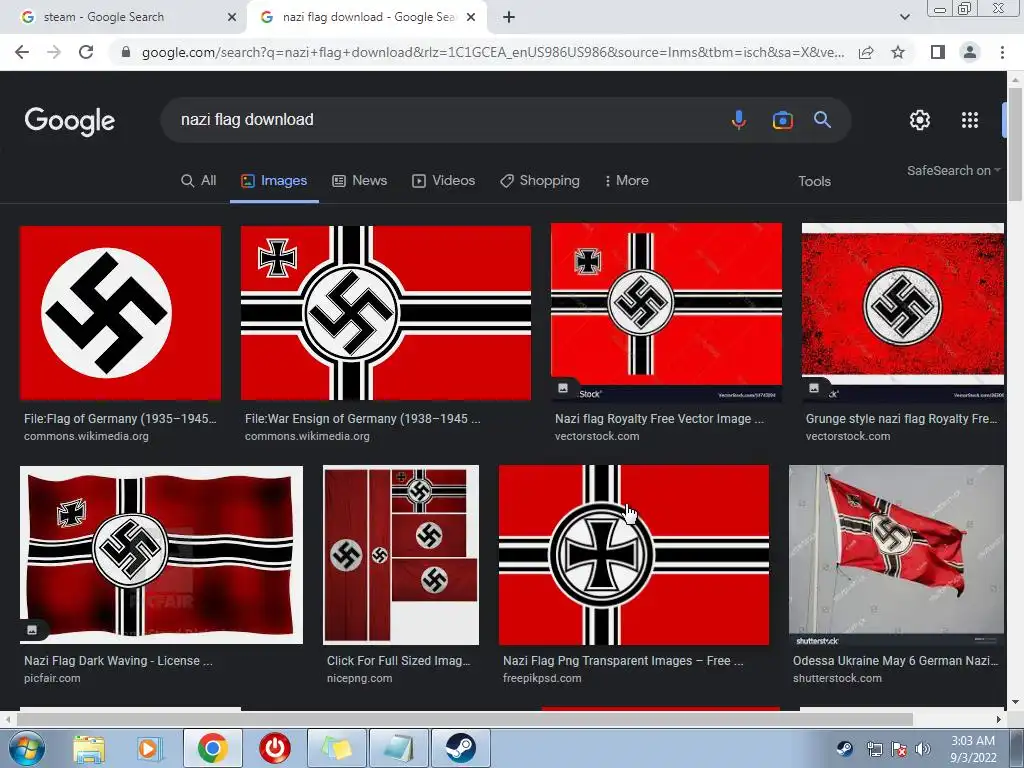Click Steam icon in system tray
The image size is (1024, 768).
coord(844,748)
